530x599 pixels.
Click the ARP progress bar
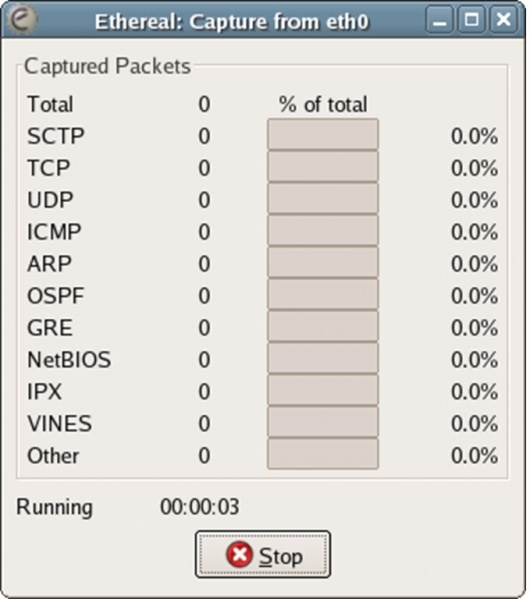pyautogui.click(x=323, y=262)
